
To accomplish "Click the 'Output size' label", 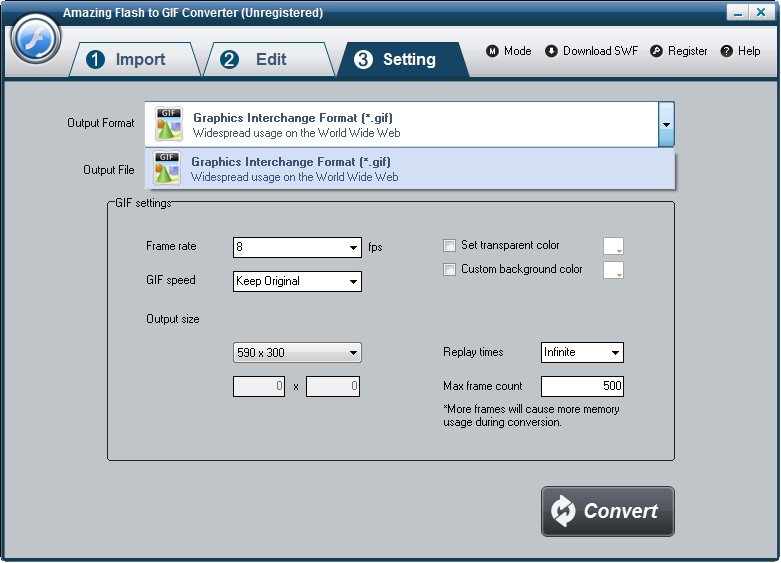I will pyautogui.click(x=172, y=319).
